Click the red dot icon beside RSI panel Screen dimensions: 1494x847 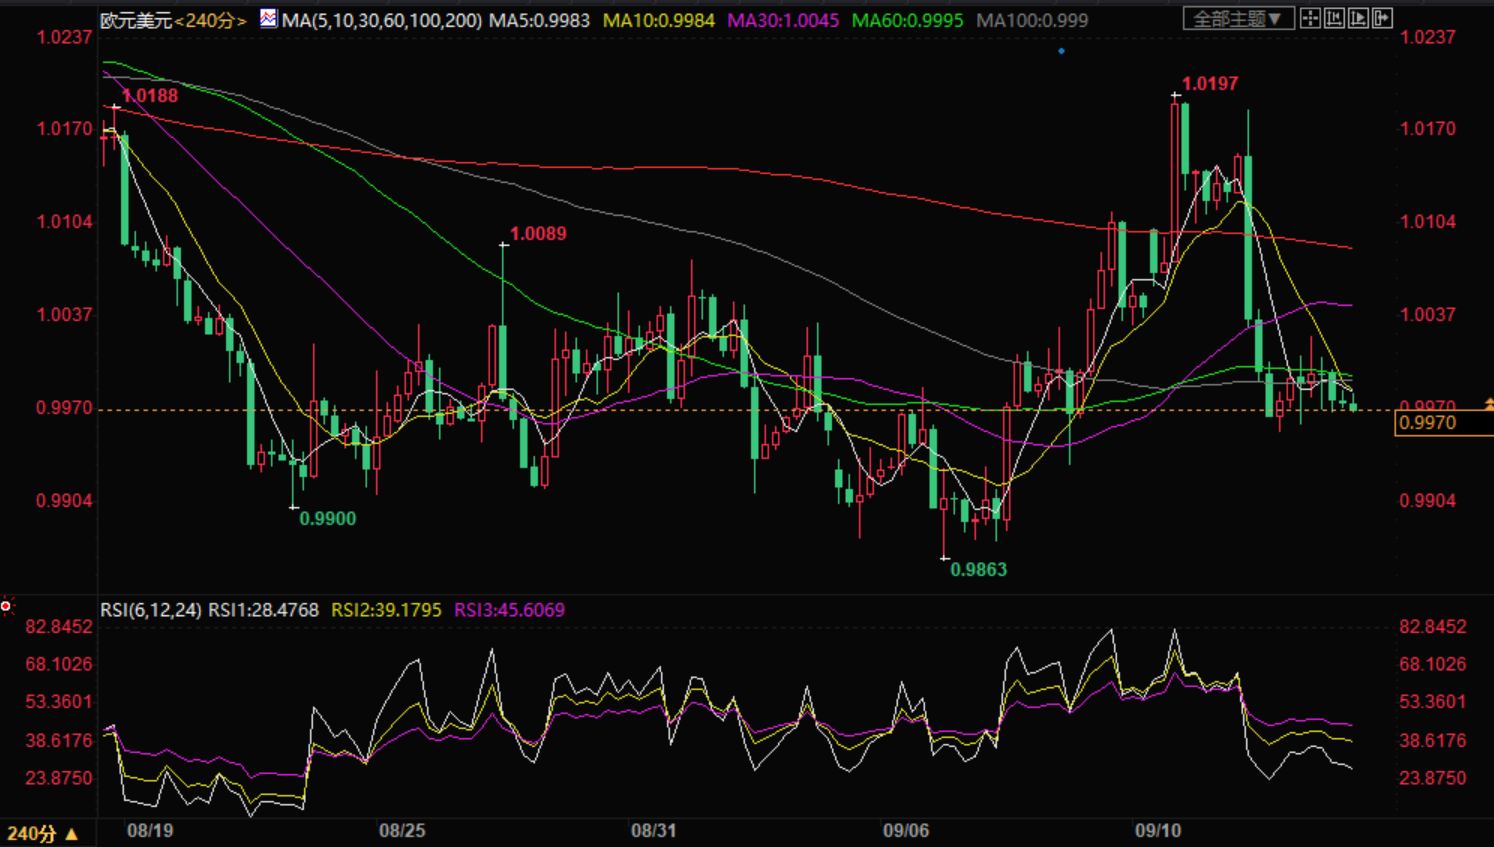7,606
